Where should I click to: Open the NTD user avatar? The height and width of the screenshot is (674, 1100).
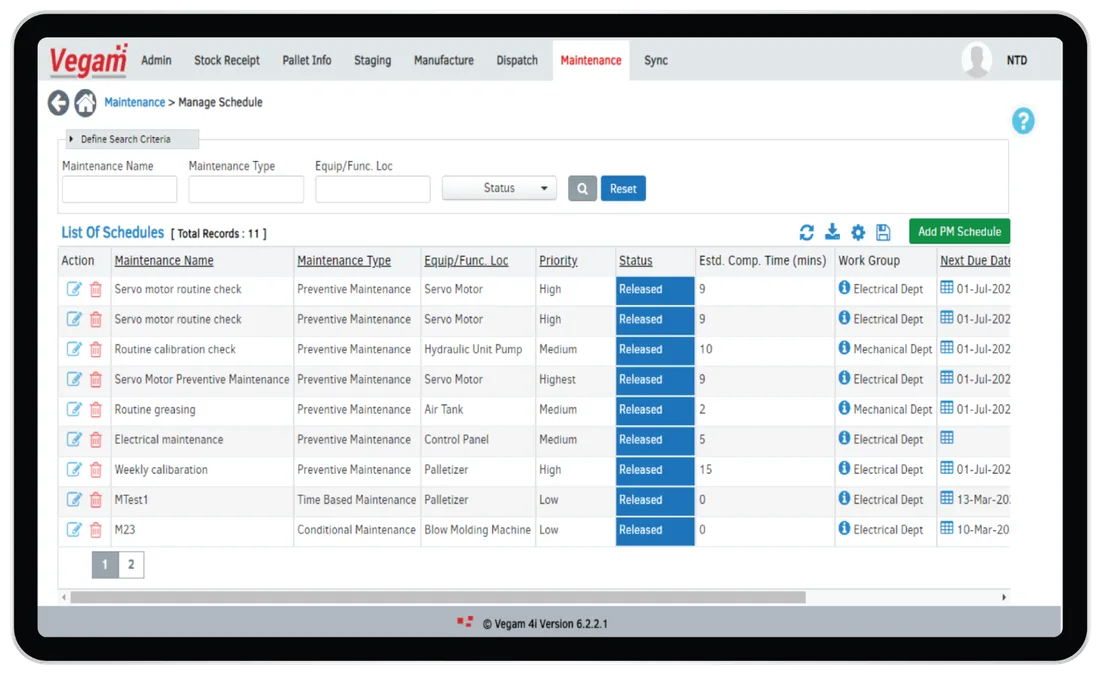click(x=977, y=60)
